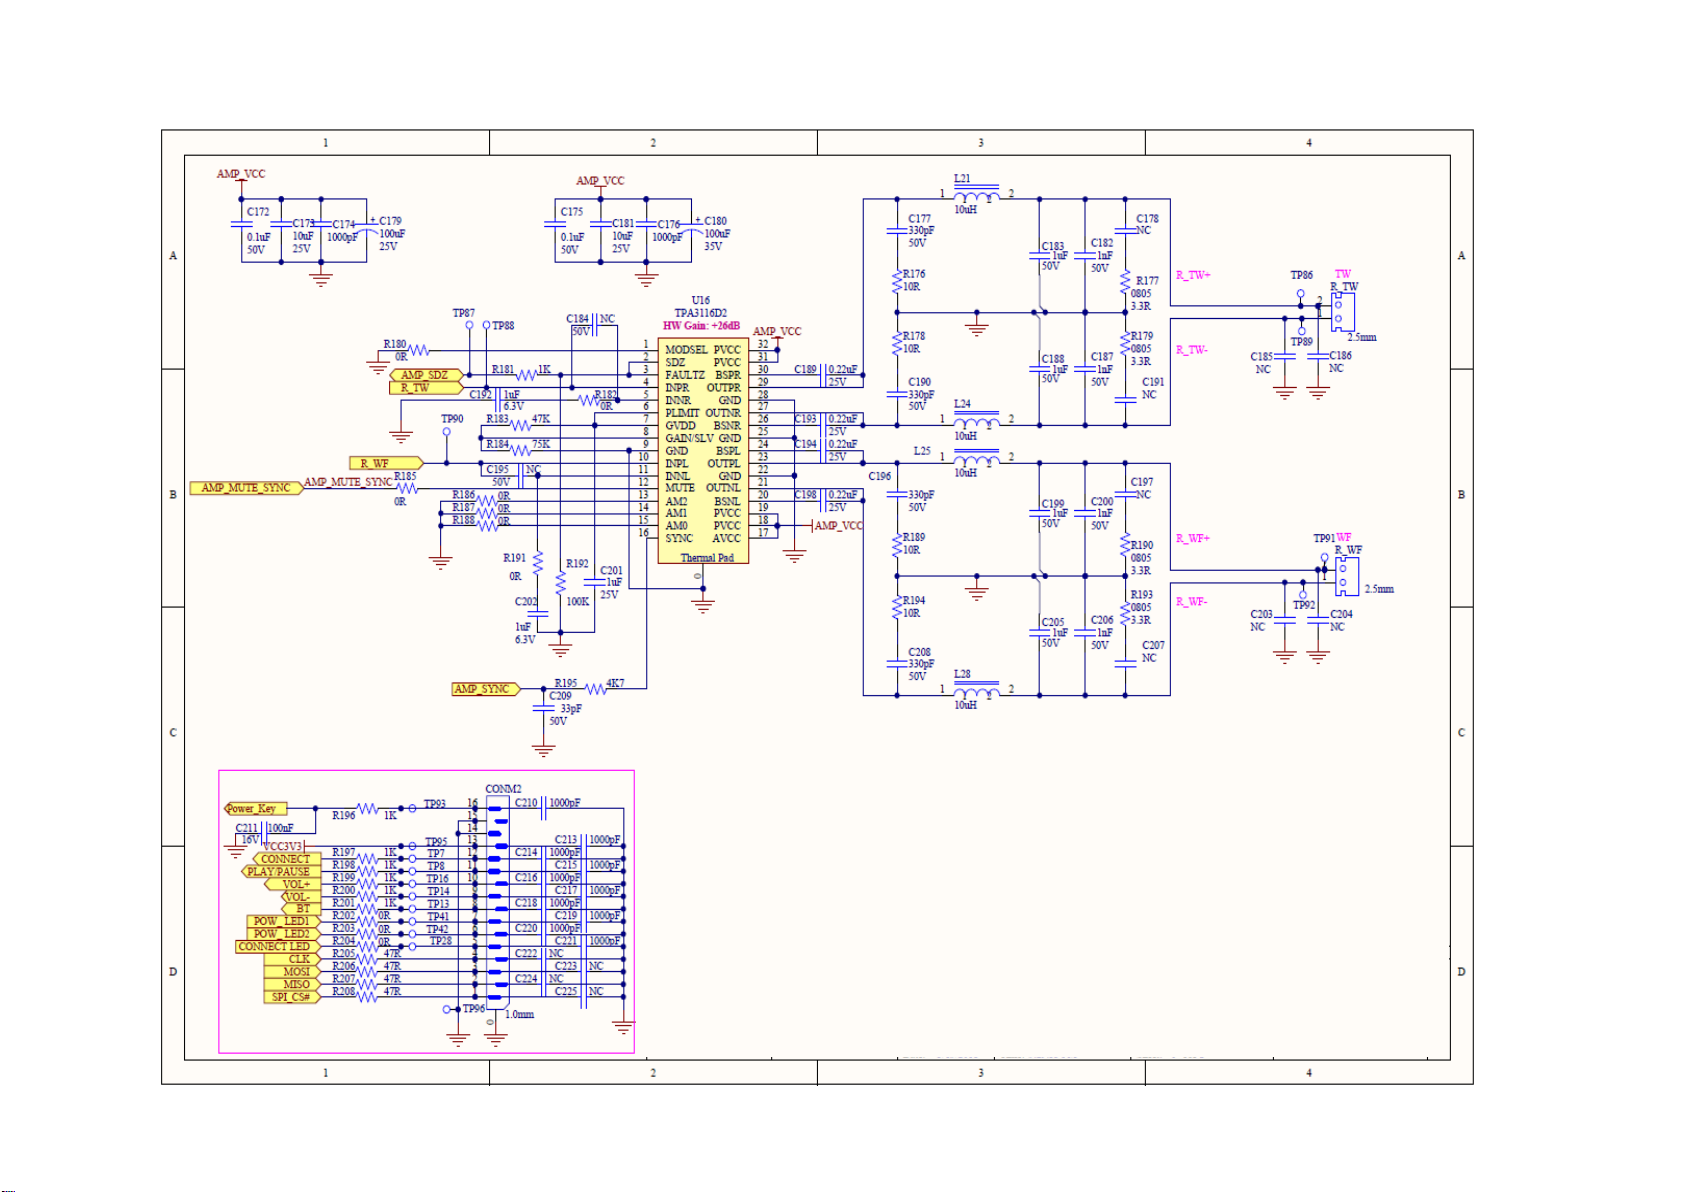Select the VCC3V3 power label
Image resolution: width=1685 pixels, height=1192 pixels.
[283, 846]
